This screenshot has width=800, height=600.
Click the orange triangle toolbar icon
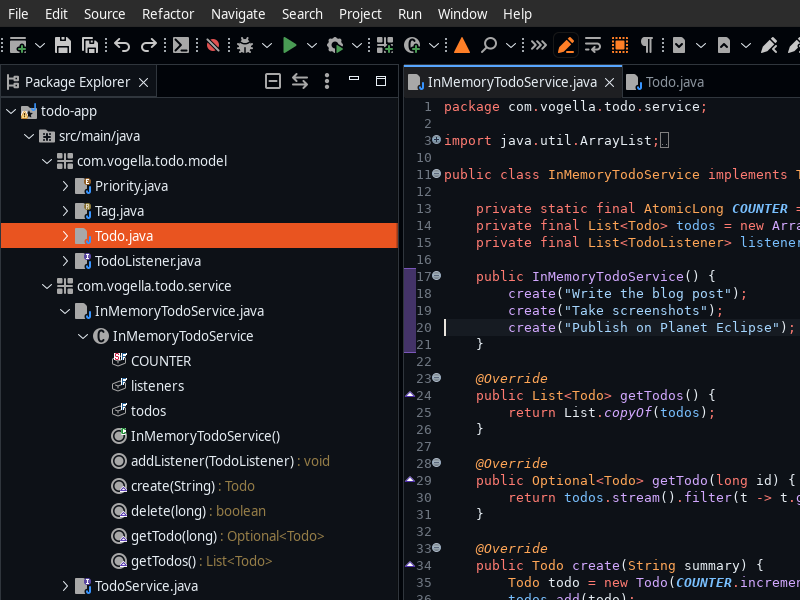[x=462, y=45]
